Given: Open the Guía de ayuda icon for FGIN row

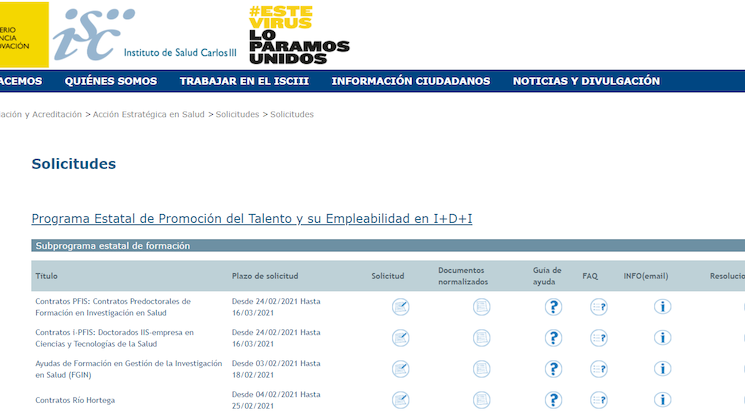Looking at the screenshot, I should 553,369.
